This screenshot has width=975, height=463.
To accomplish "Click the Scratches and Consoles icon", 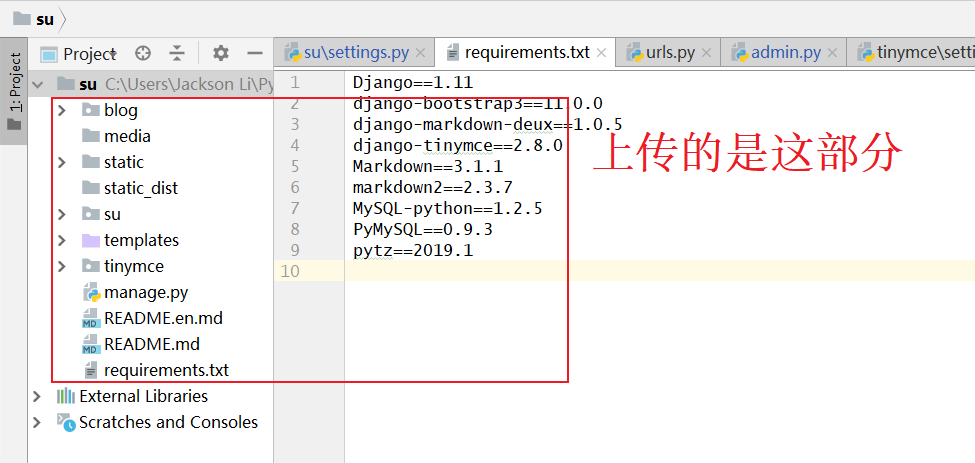I will click(65, 421).
